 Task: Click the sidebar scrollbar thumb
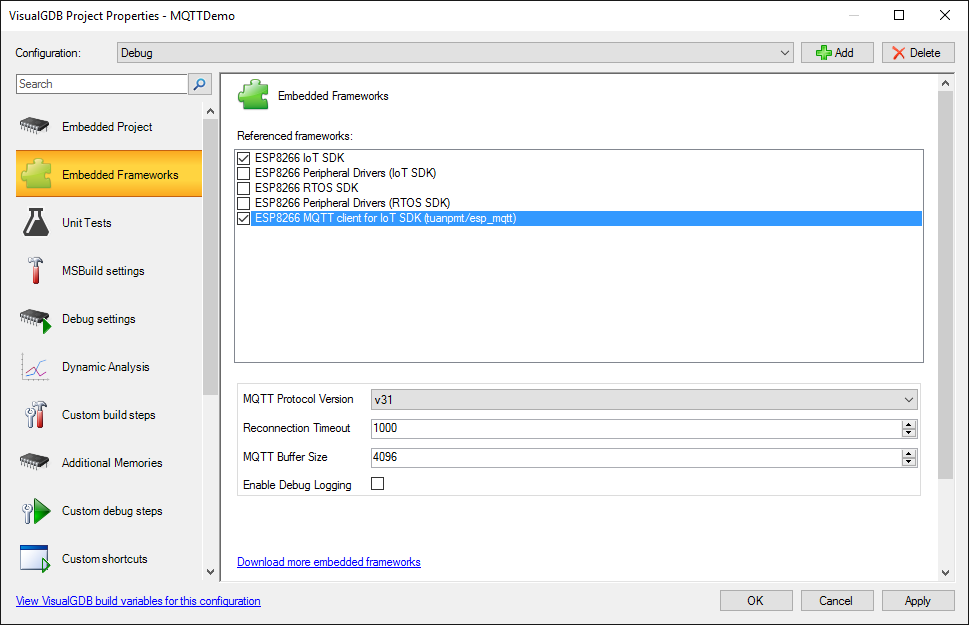tap(210, 257)
